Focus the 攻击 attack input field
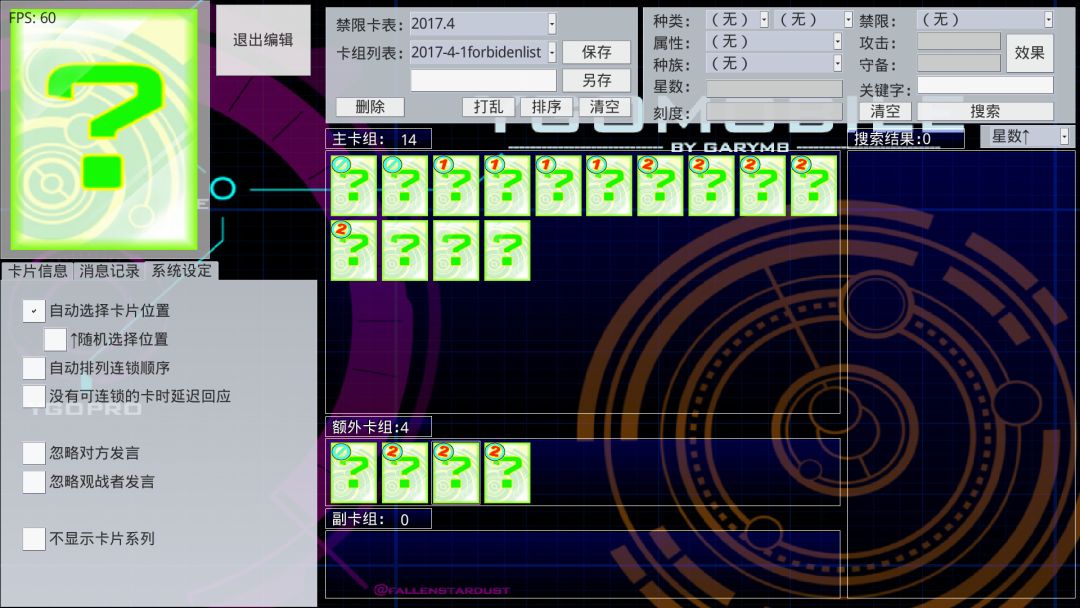Screen dimensions: 1080x608 point(959,42)
